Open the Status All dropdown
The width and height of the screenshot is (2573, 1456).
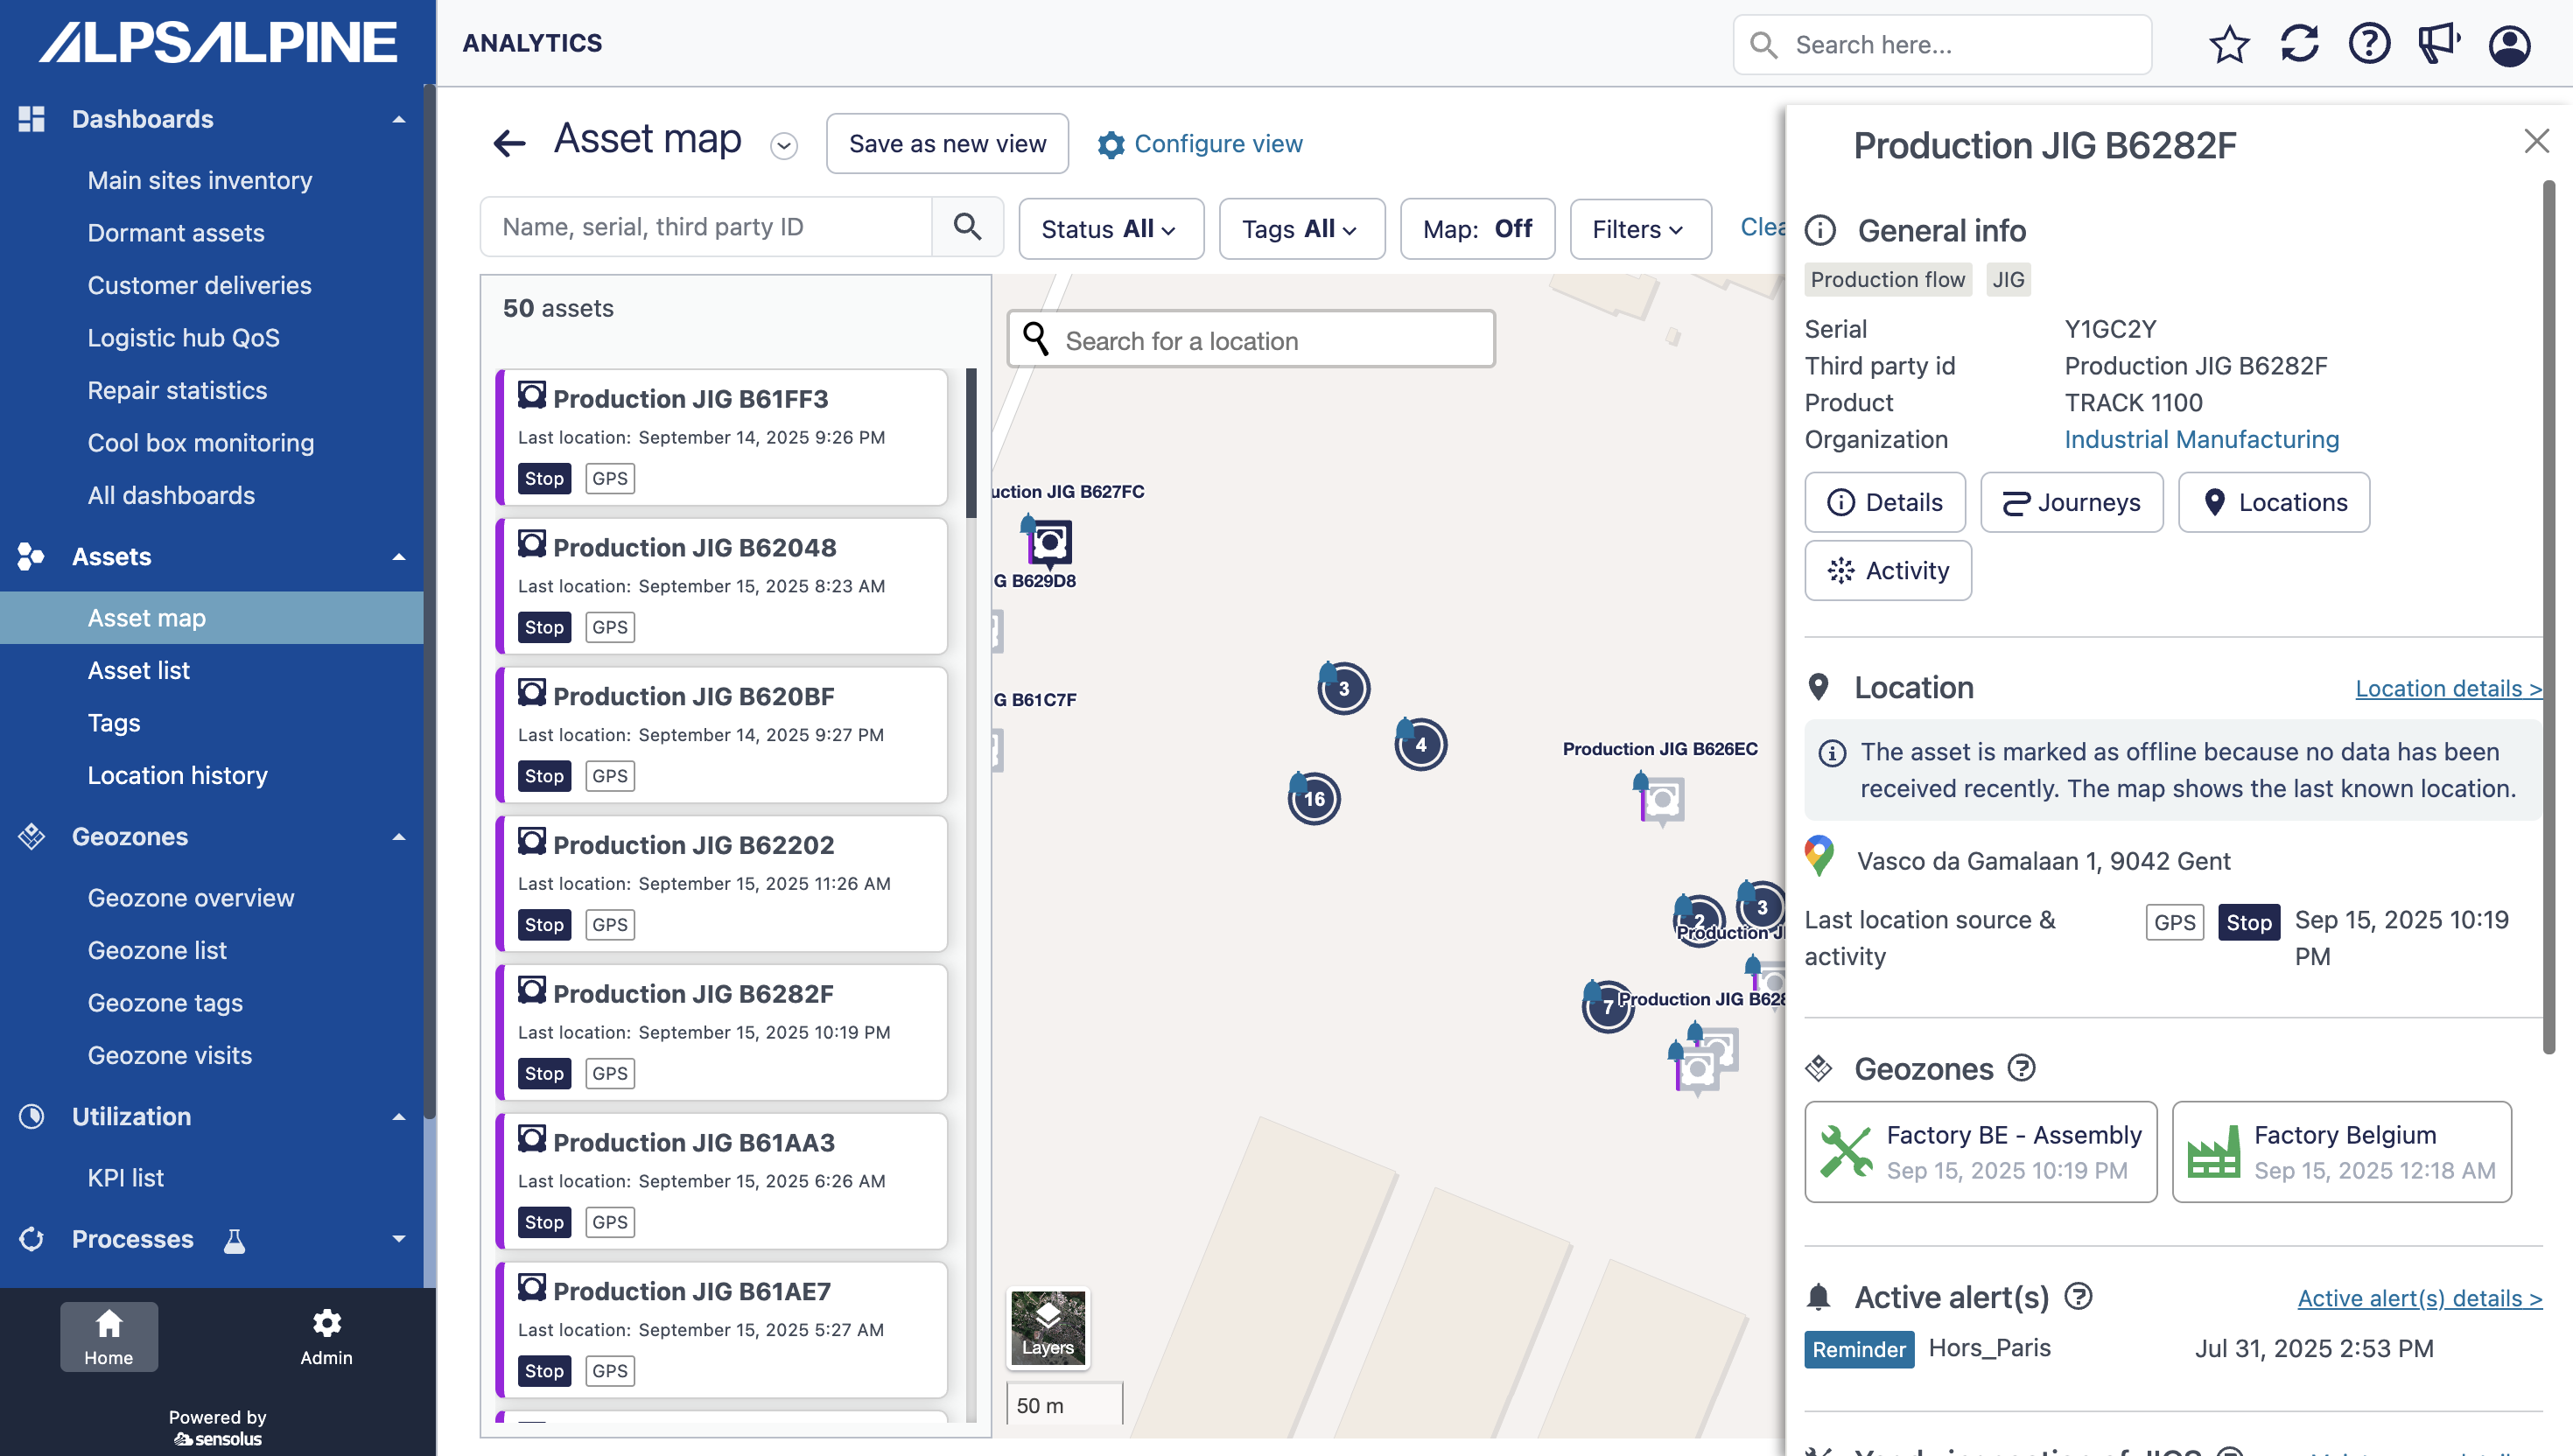point(1110,229)
